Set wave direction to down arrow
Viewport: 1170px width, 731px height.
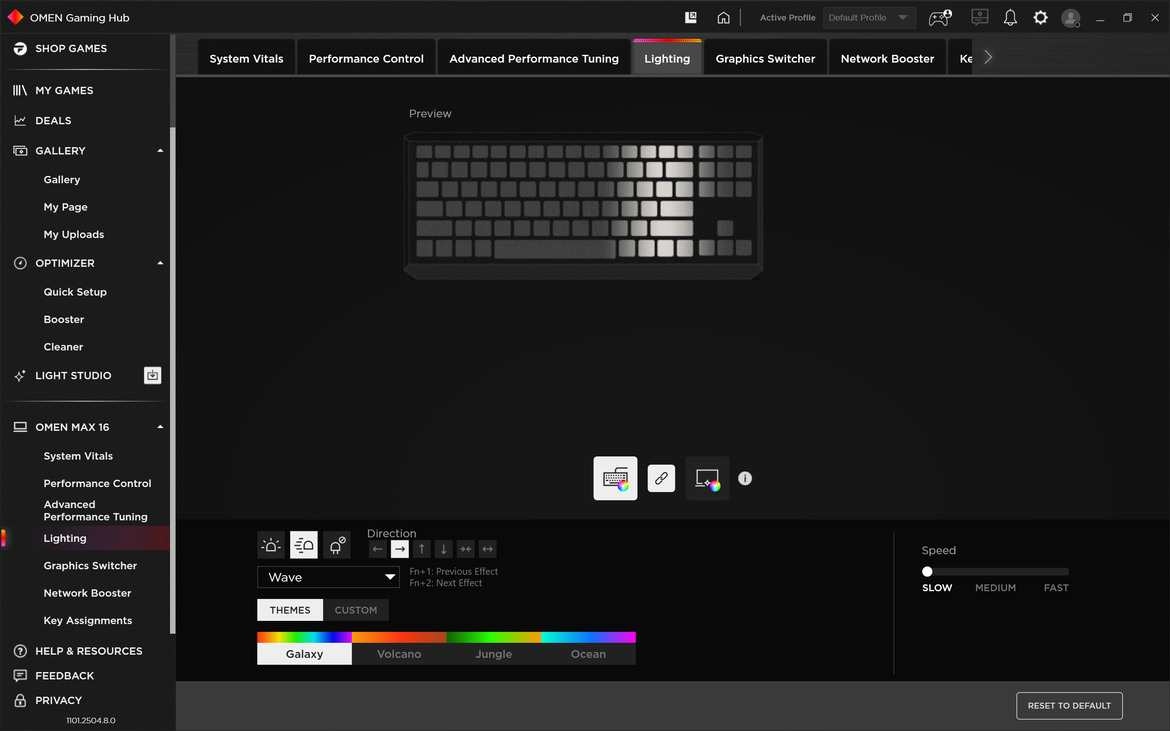[x=443, y=549]
